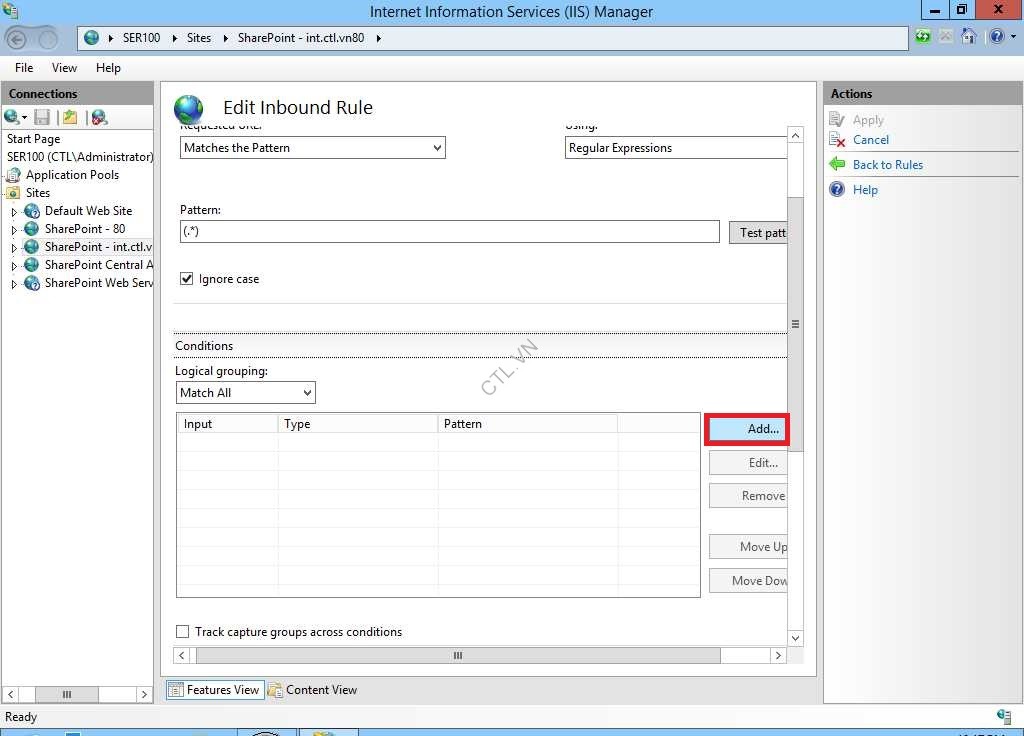1024x736 pixels.
Task: Click the blue Help question mark toolbar icon
Action: point(995,37)
